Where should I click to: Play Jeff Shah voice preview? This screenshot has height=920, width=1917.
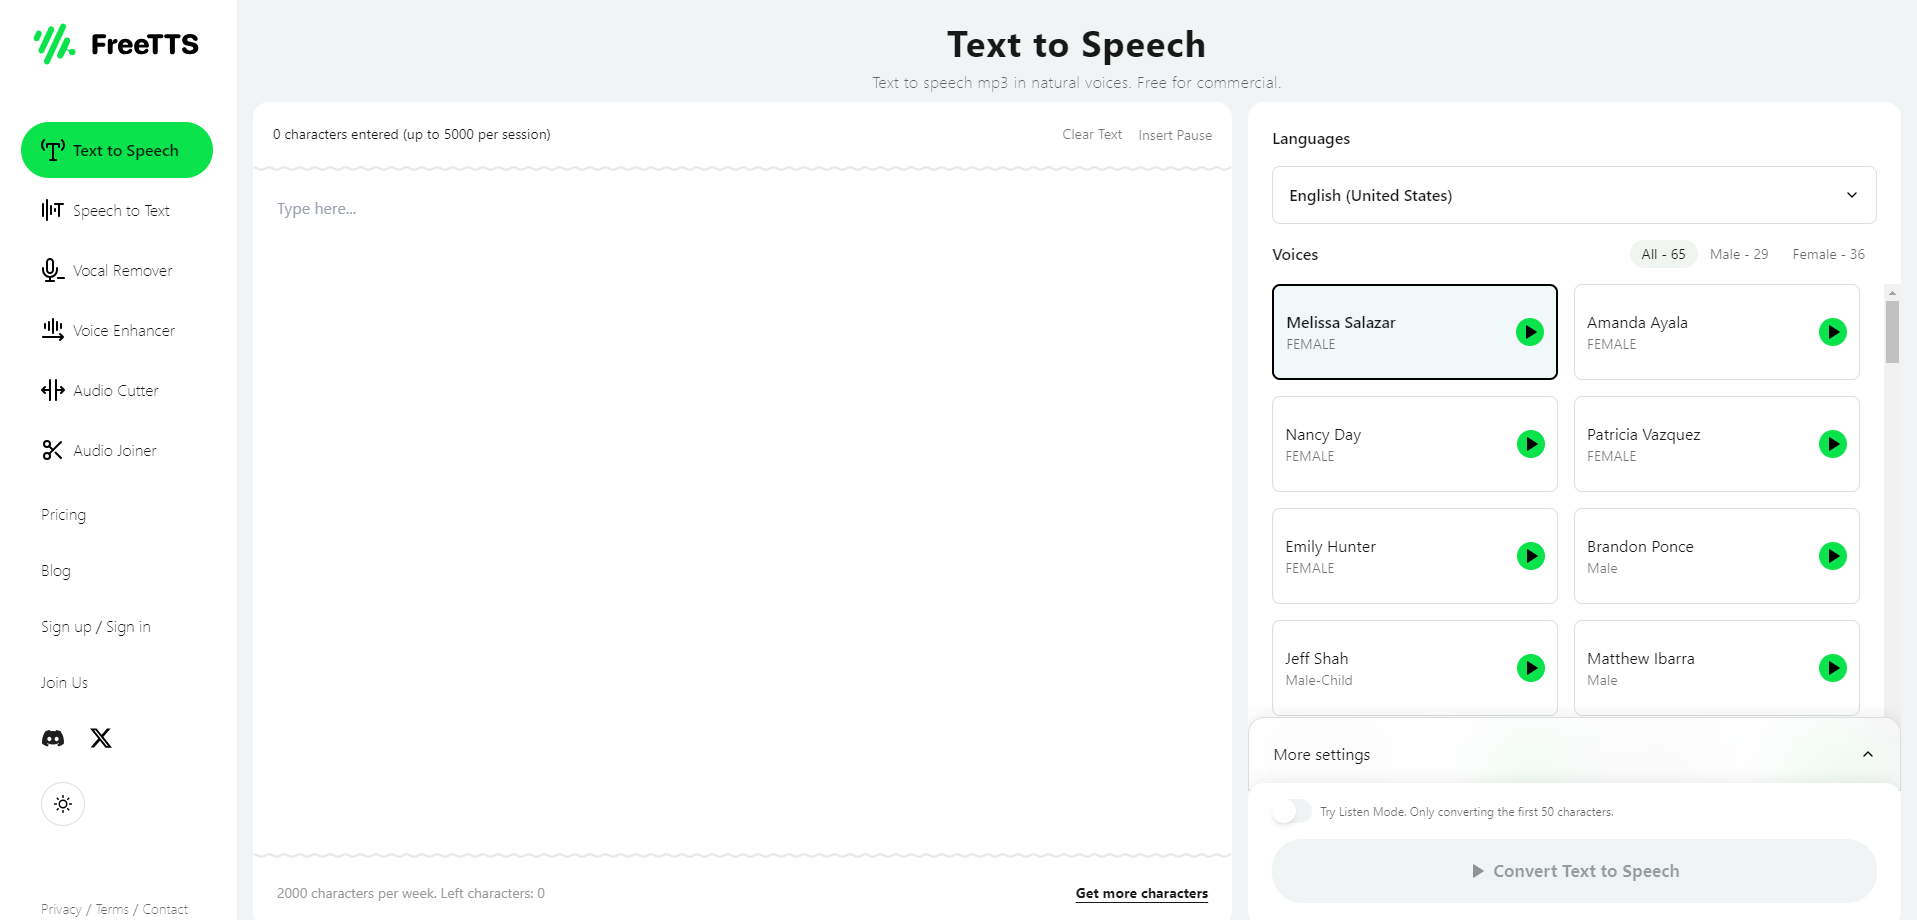coord(1530,668)
